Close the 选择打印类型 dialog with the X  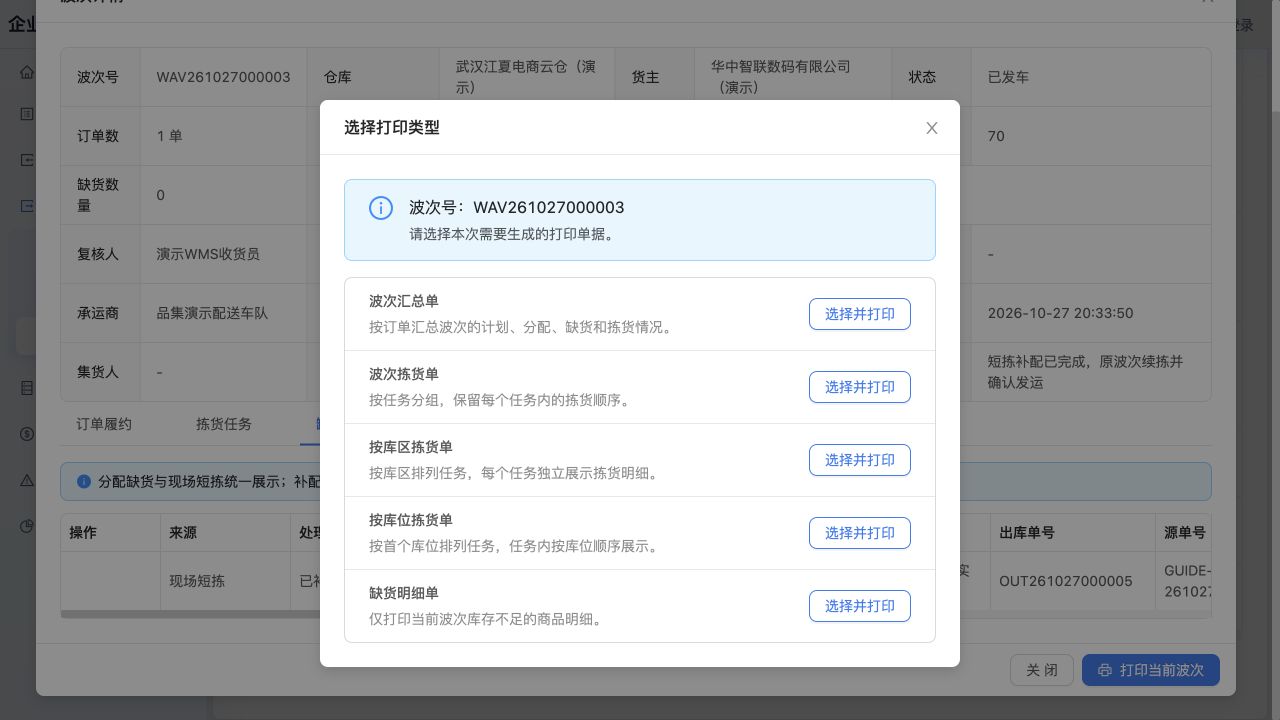tap(932, 128)
